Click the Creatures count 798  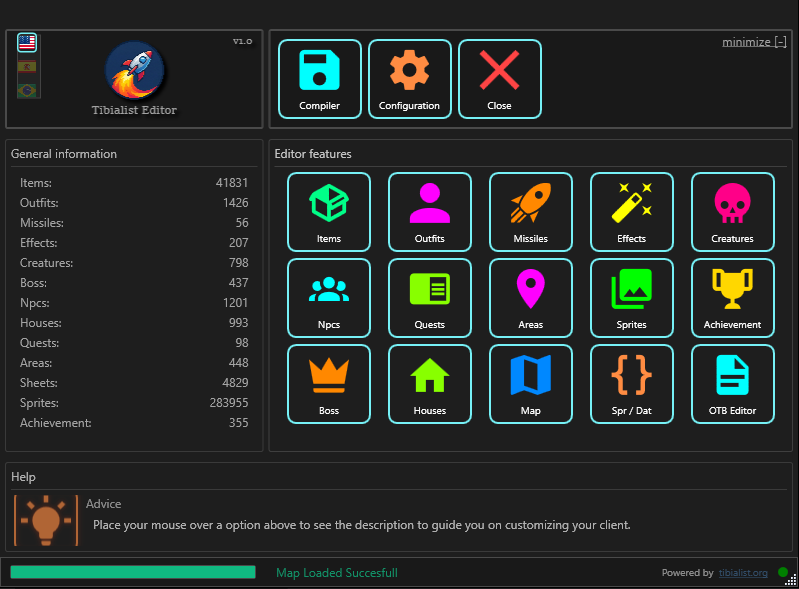pos(238,263)
